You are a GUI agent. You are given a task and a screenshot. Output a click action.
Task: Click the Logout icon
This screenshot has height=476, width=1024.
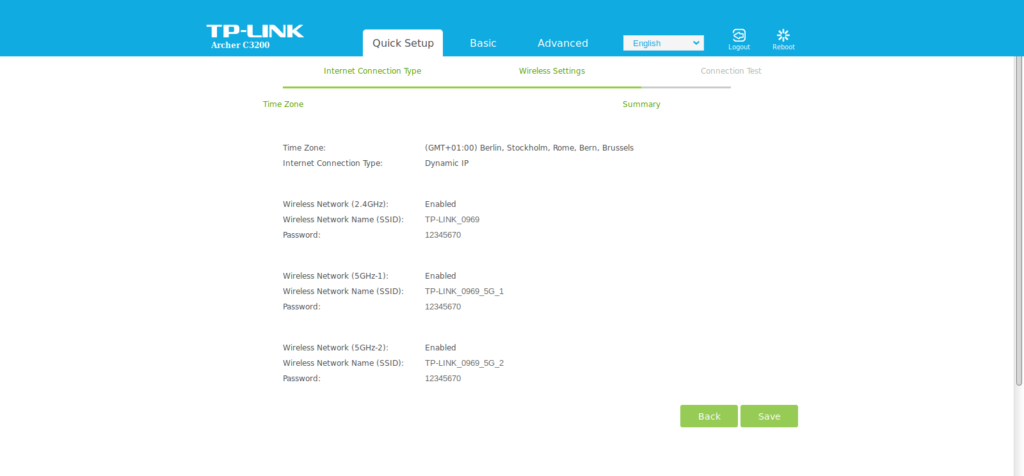[x=738, y=38]
